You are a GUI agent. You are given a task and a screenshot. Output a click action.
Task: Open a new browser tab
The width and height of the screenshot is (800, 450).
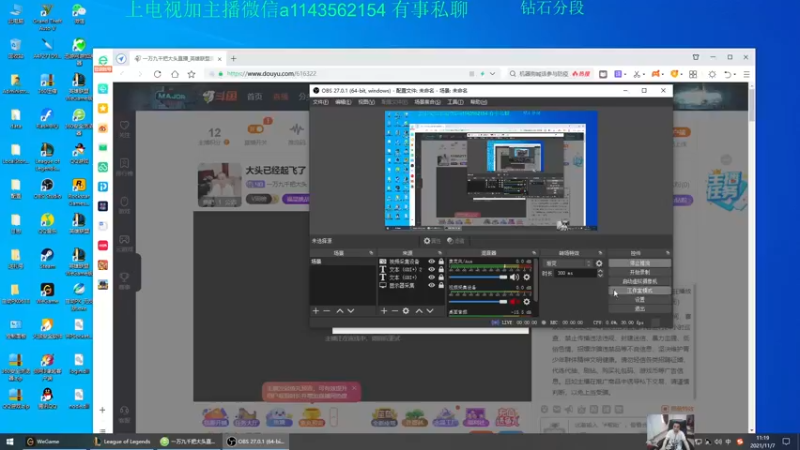234,59
